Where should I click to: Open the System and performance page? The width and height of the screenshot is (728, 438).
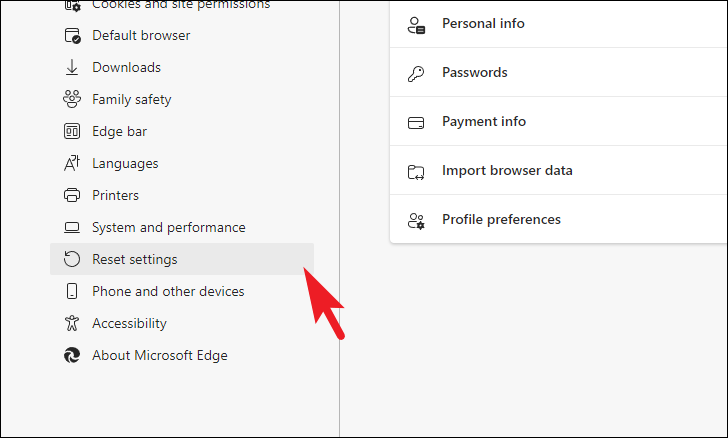(168, 227)
